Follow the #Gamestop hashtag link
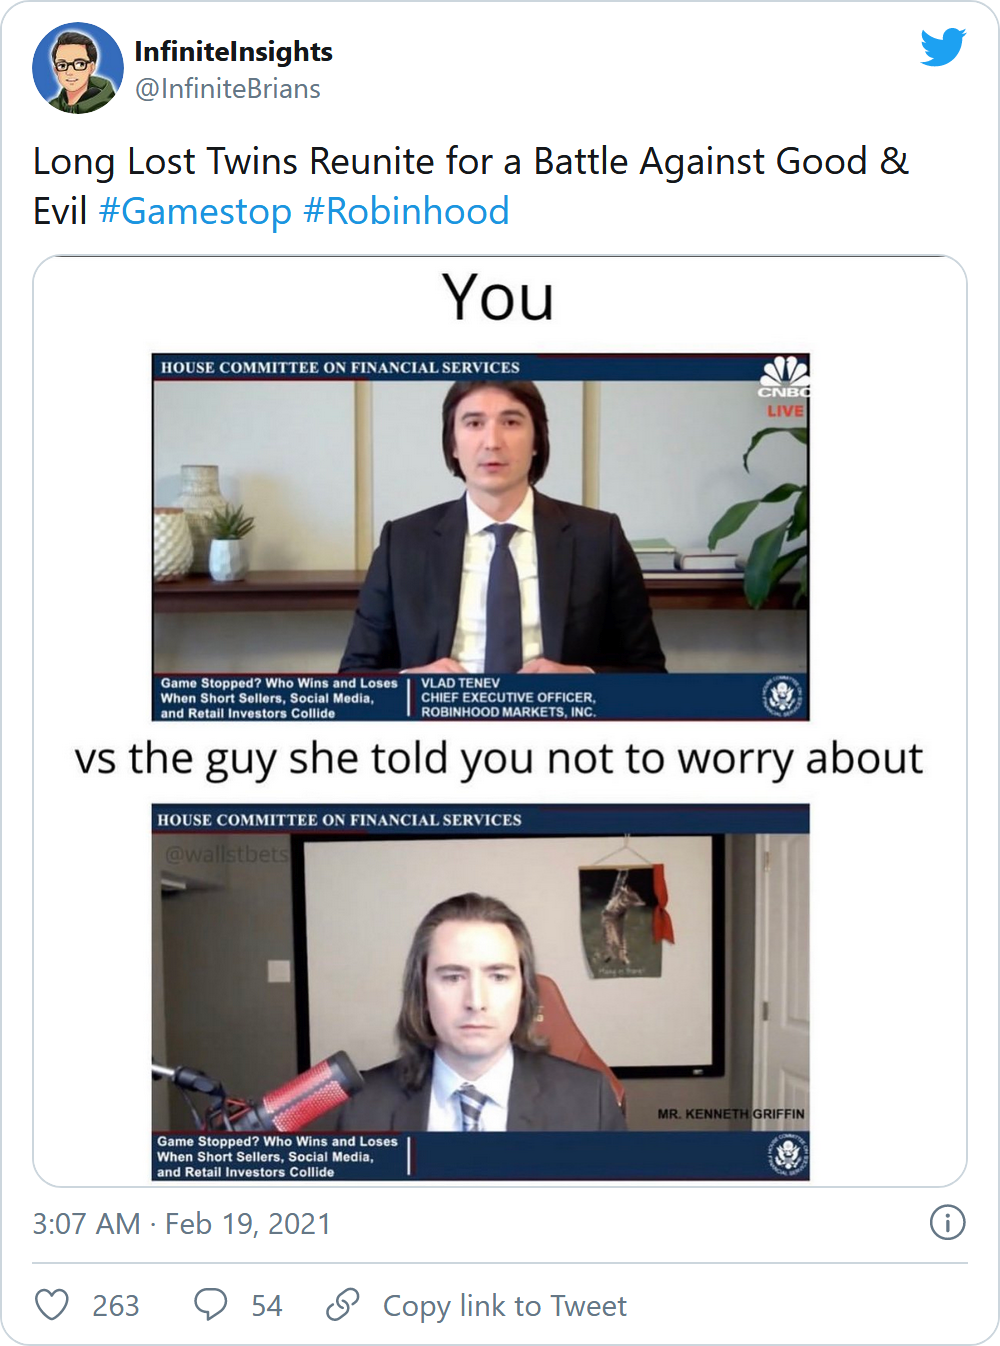 [x=195, y=212]
